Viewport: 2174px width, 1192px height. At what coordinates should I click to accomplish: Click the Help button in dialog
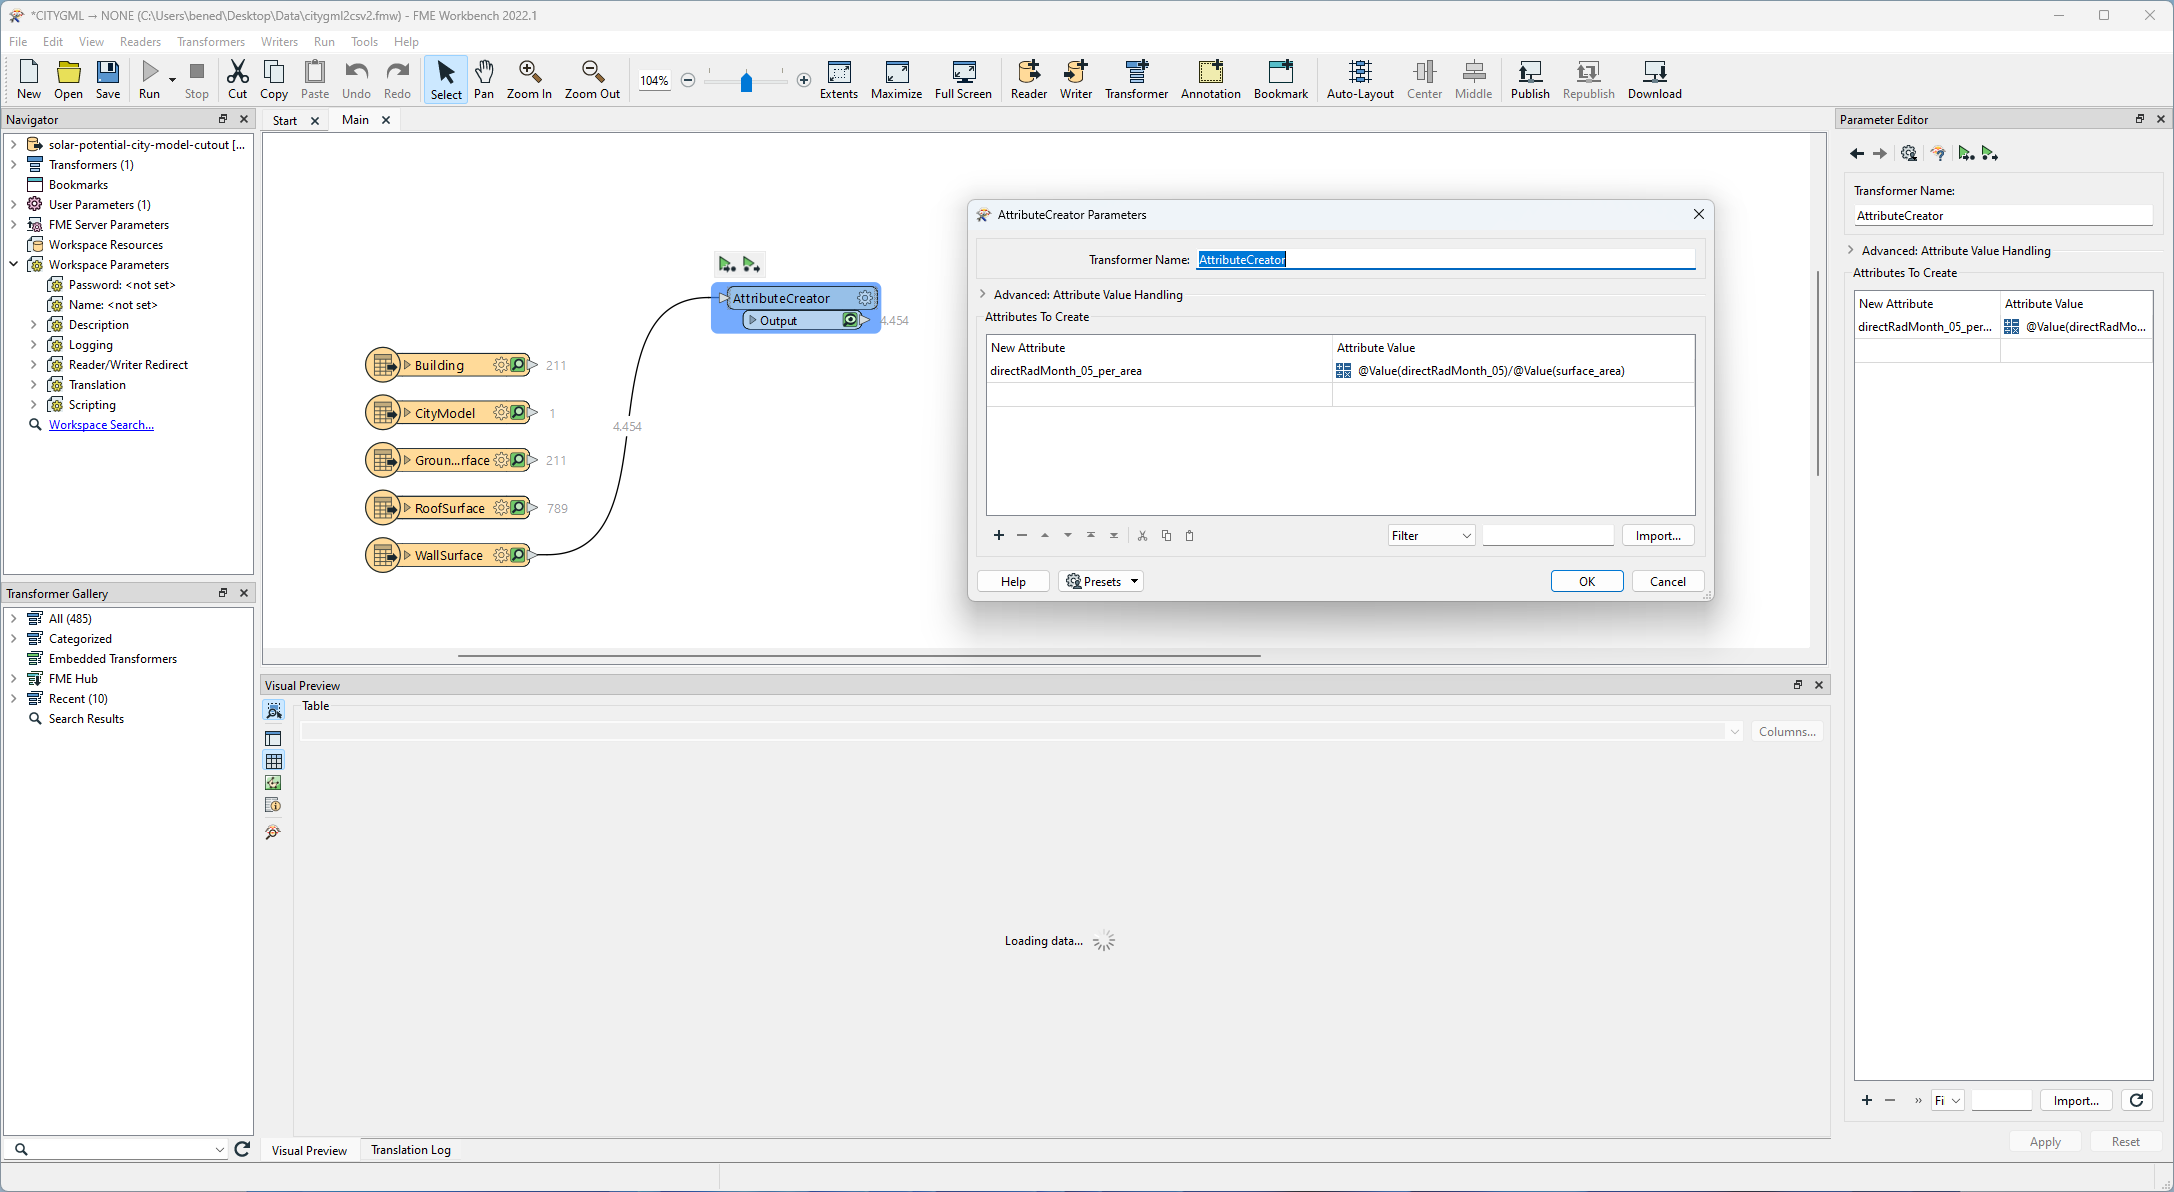tap(1013, 582)
